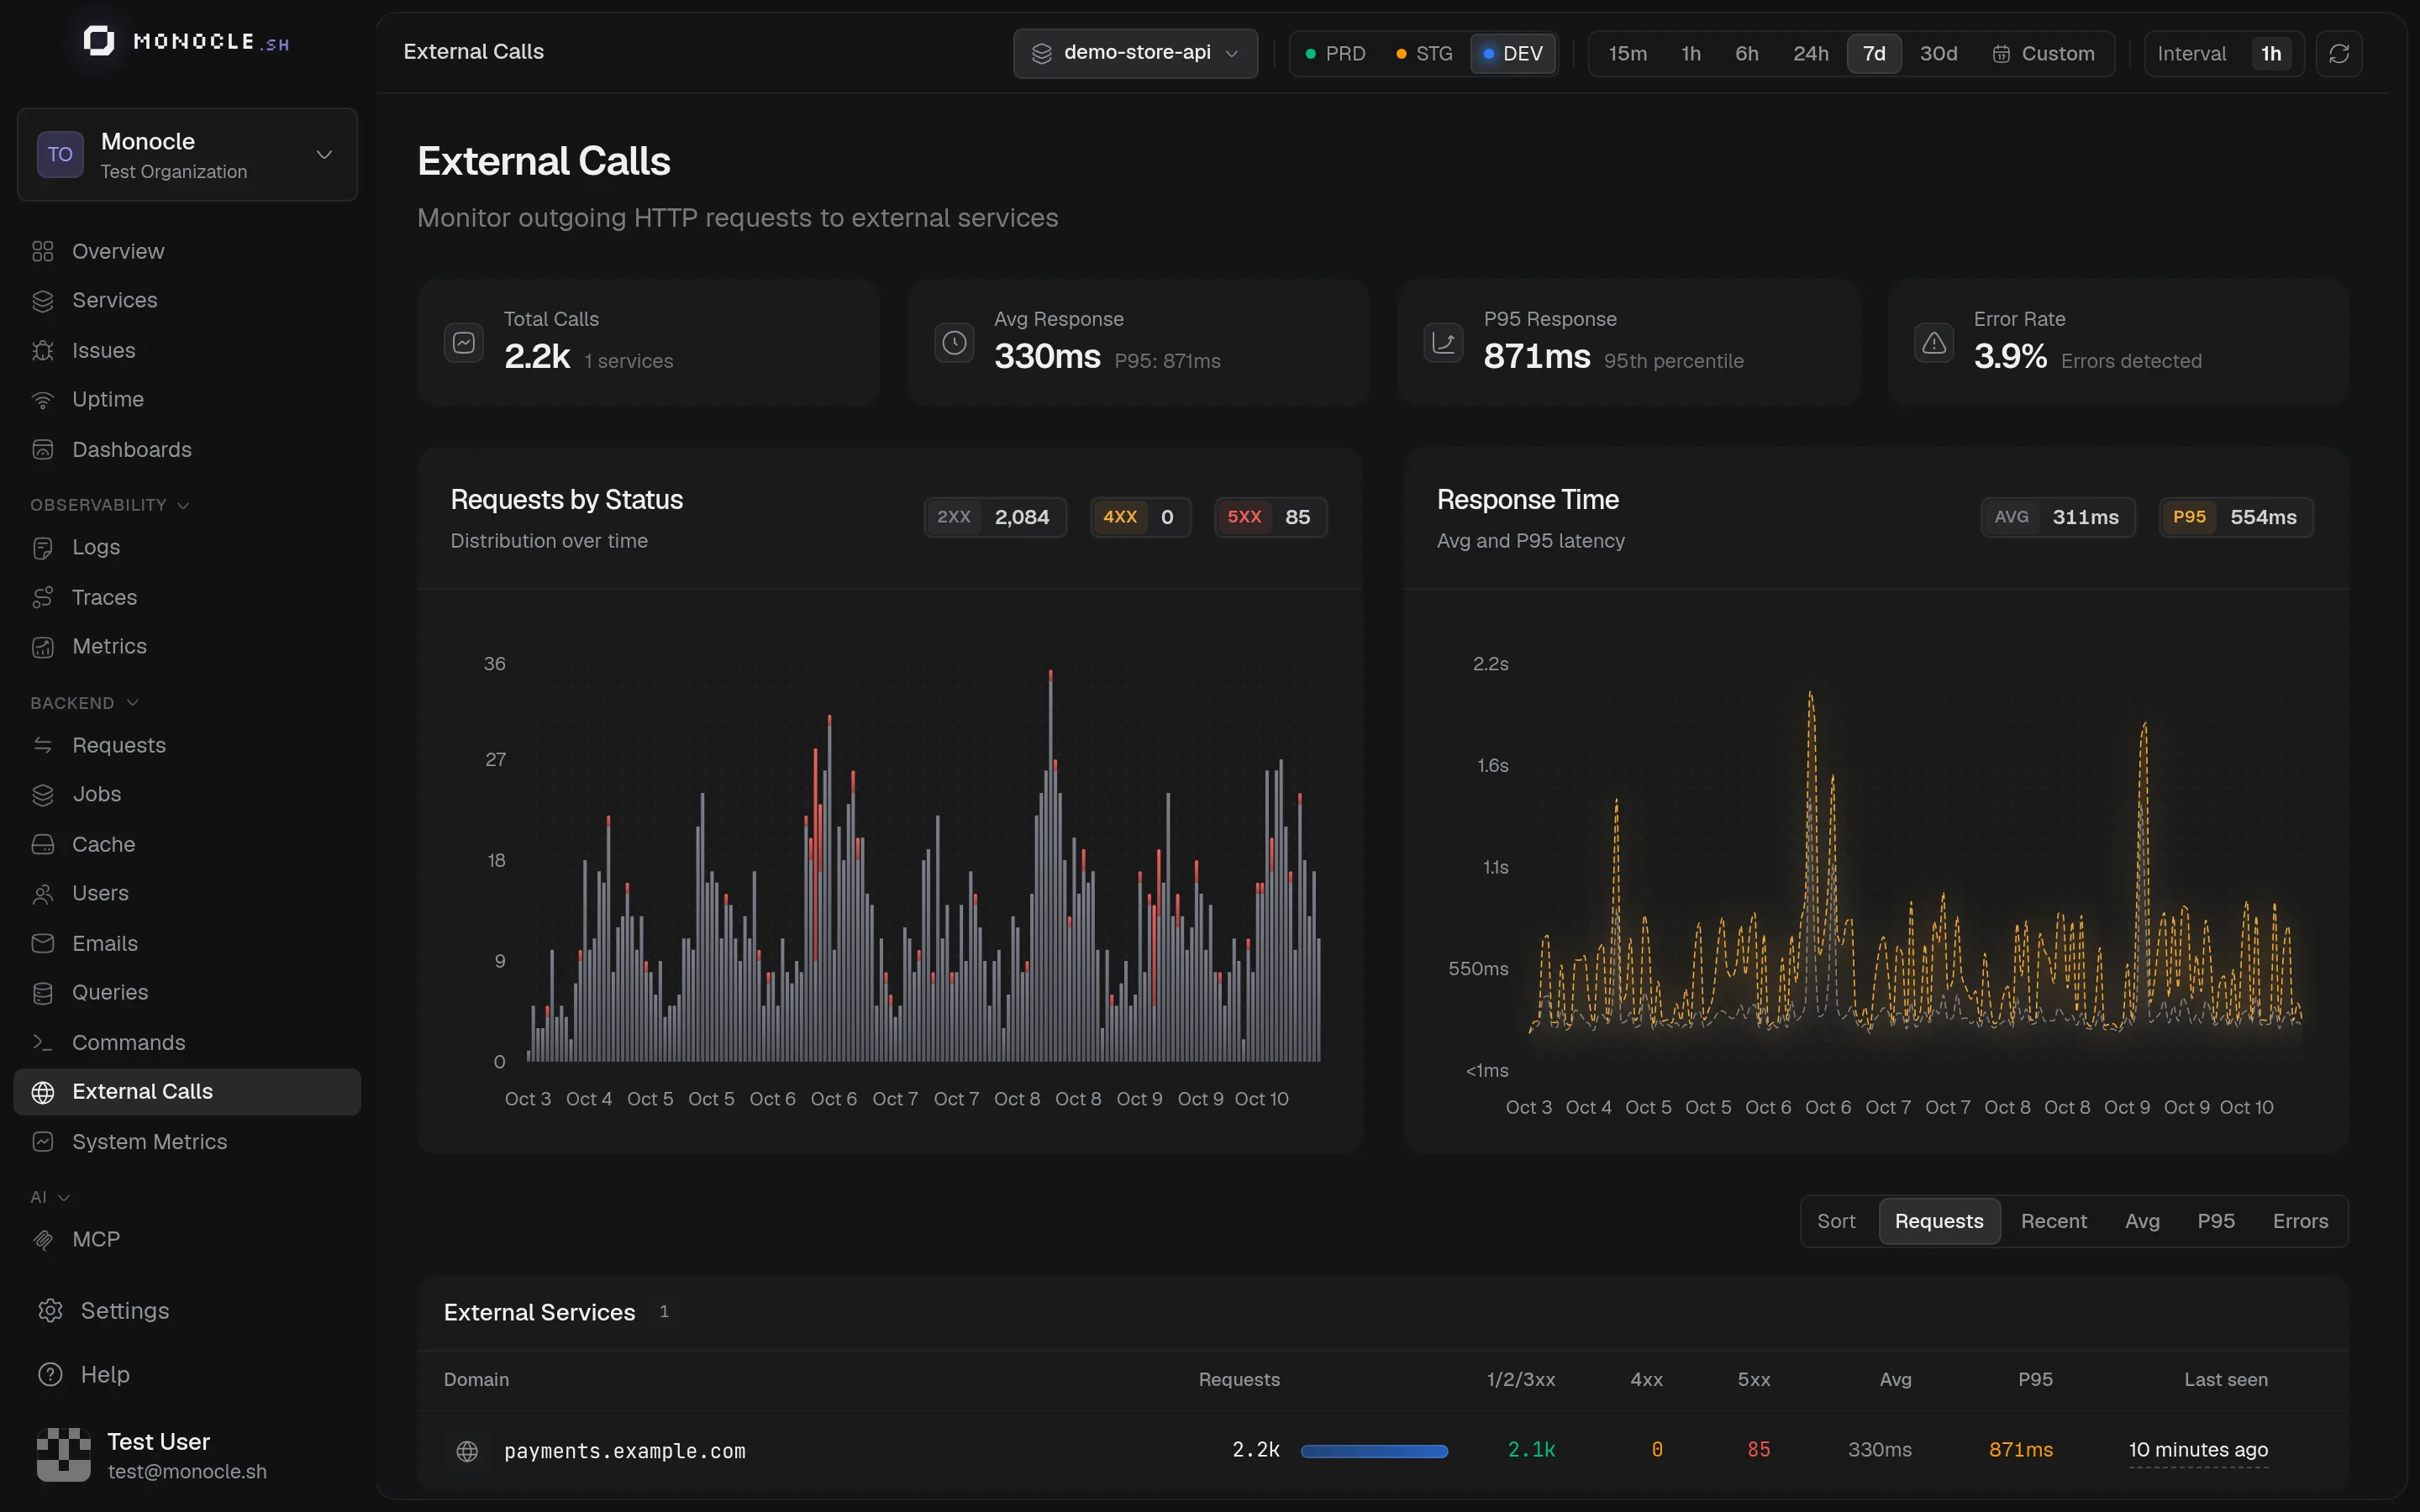The image size is (2420, 1512).
Task: Expand the Monocle Test Organization switcher
Action: point(187,155)
